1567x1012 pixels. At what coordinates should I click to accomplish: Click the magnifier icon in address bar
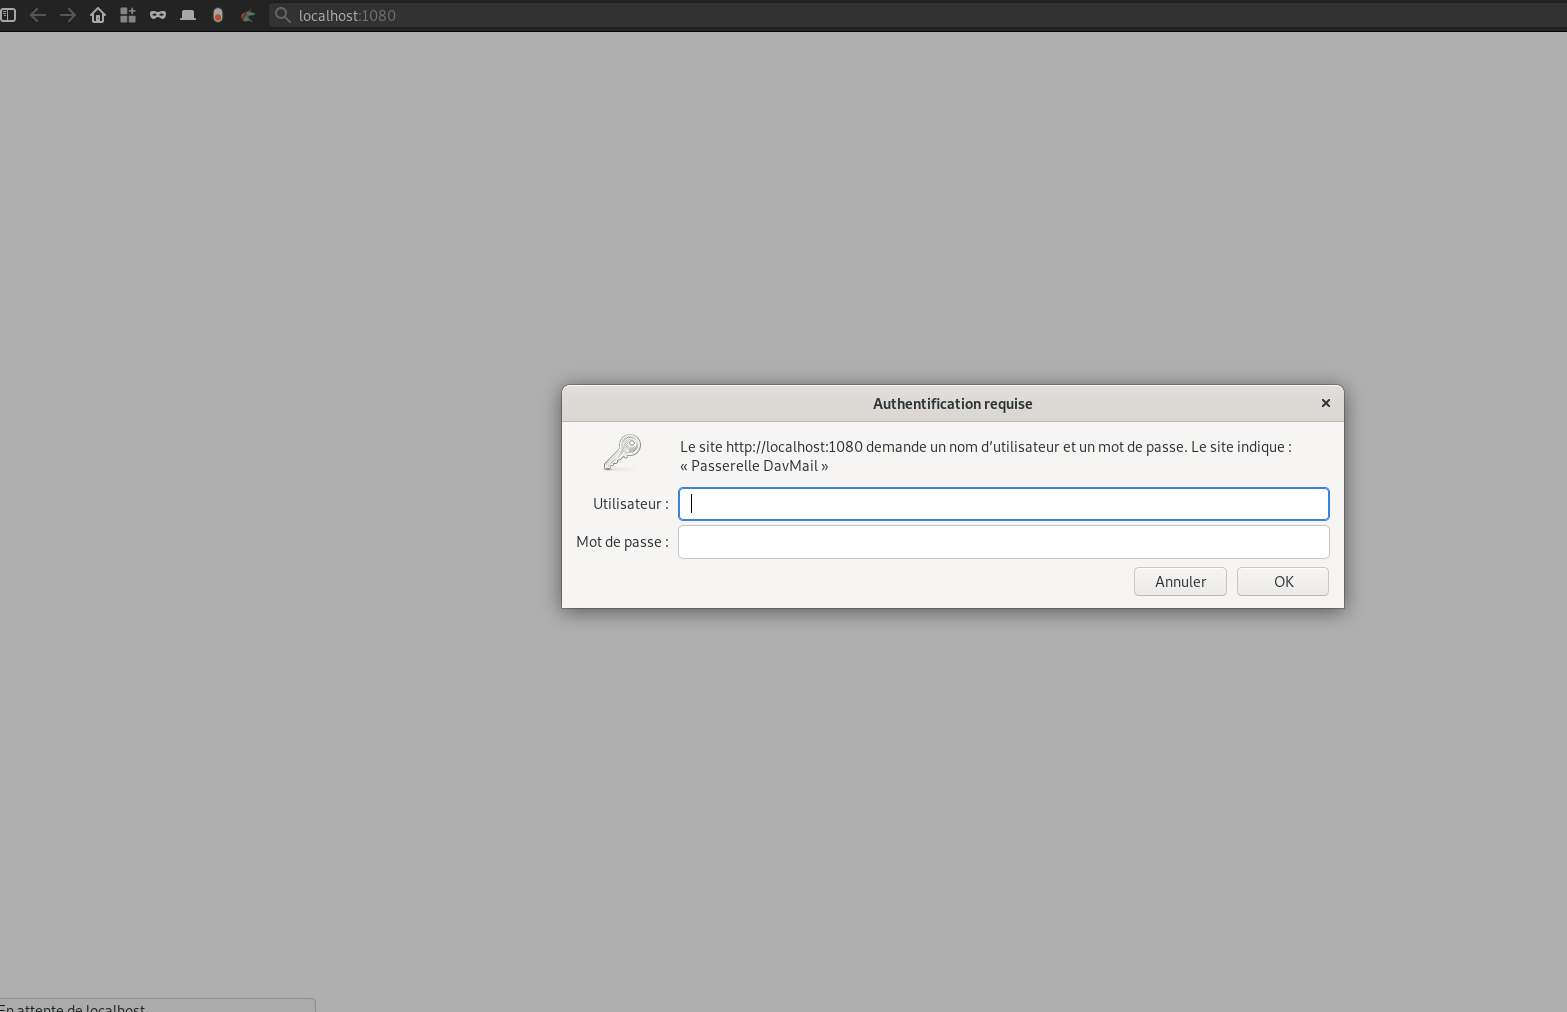pos(283,15)
